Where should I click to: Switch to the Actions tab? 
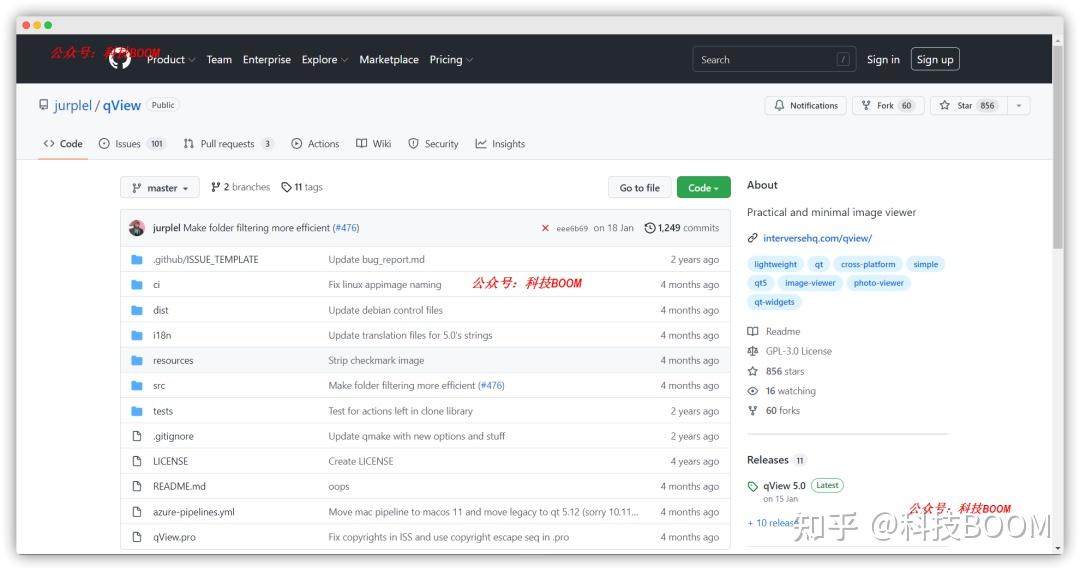pos(315,143)
